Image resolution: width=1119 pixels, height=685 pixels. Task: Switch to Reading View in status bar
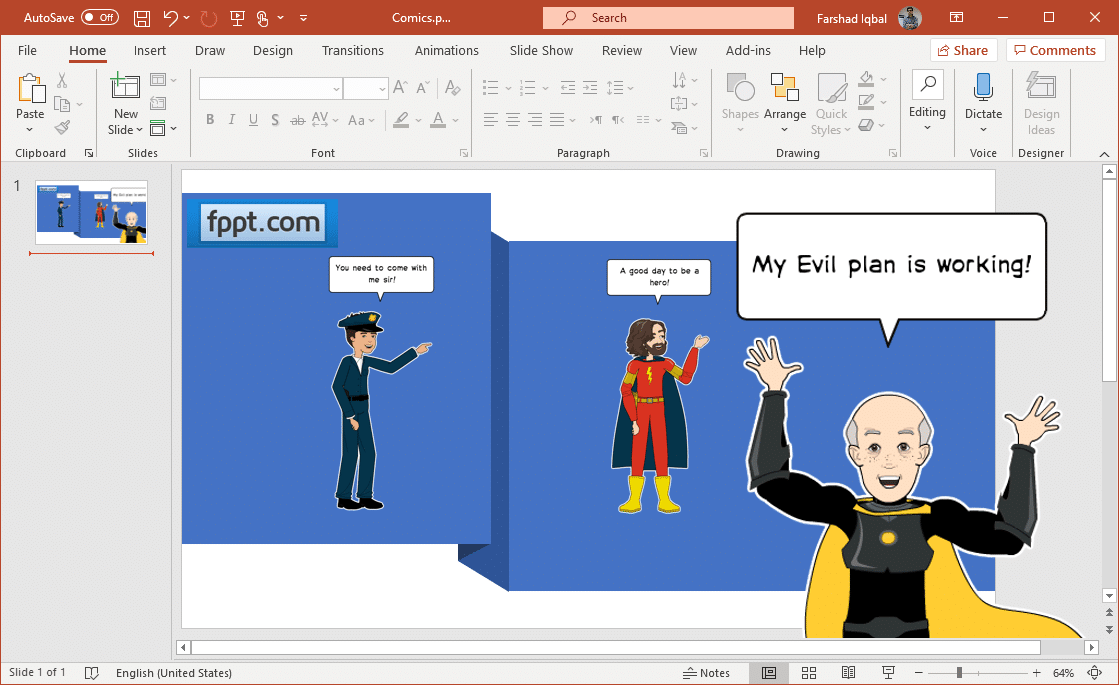[x=848, y=673]
